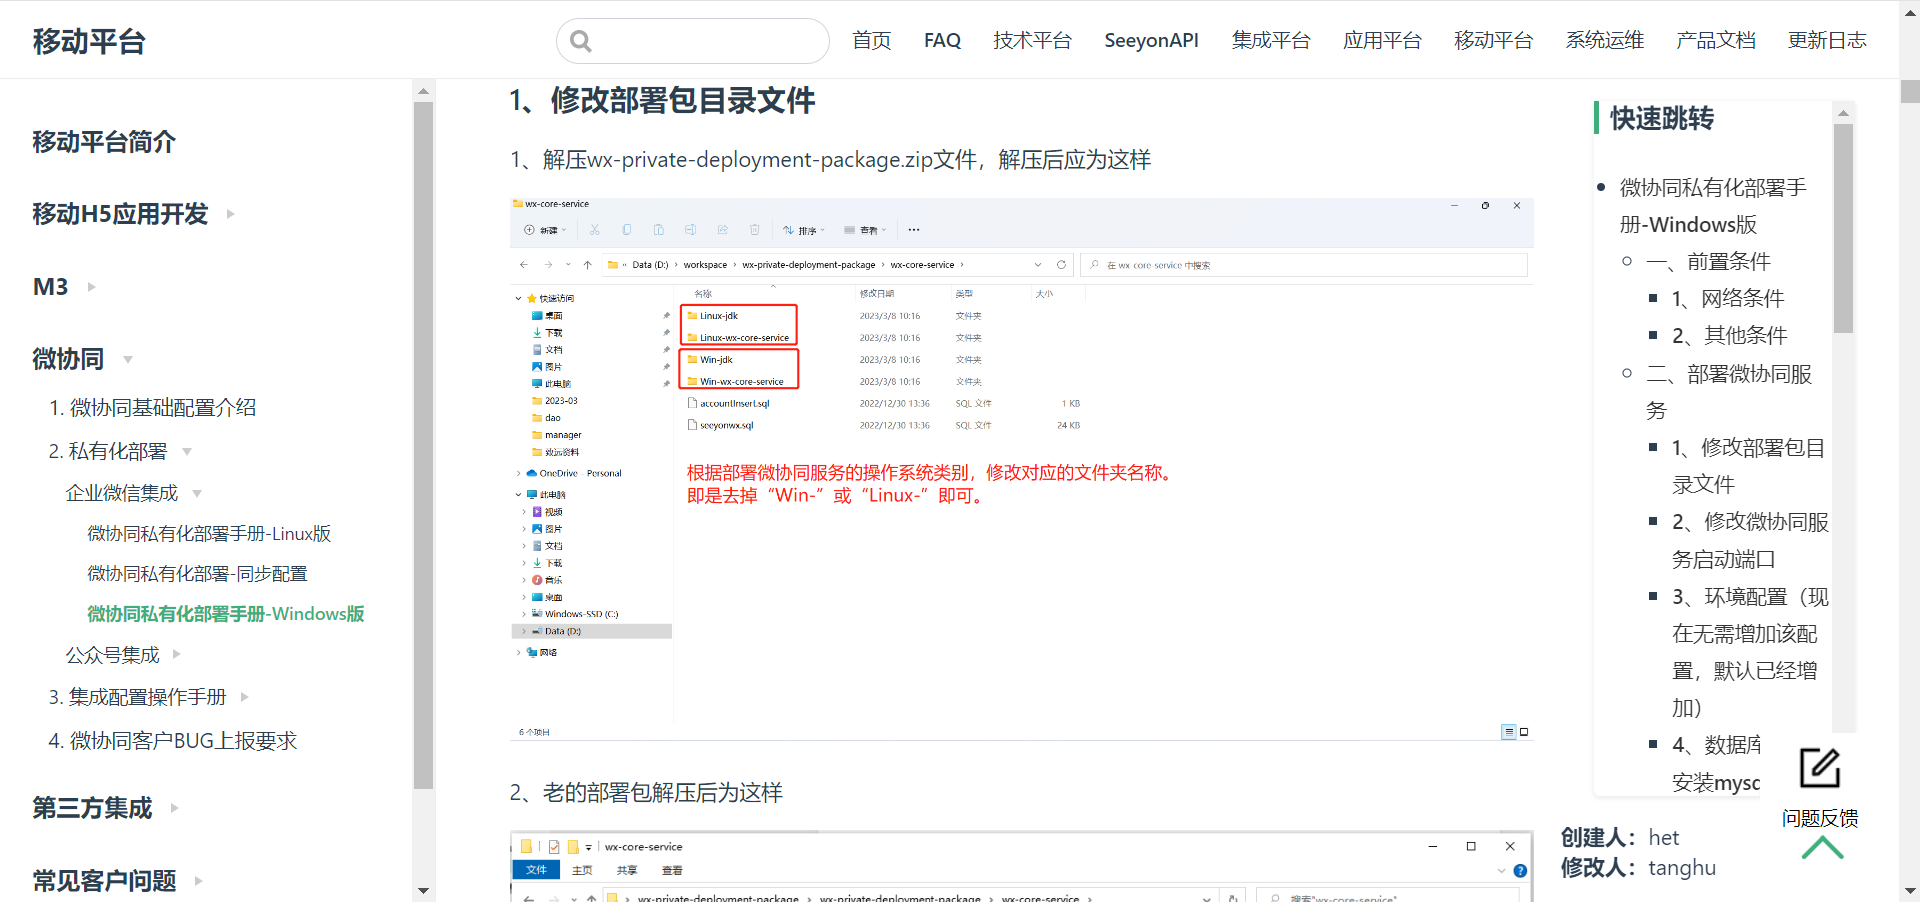
Task: Click the left sidebar scroll-down arrow
Action: (x=423, y=890)
